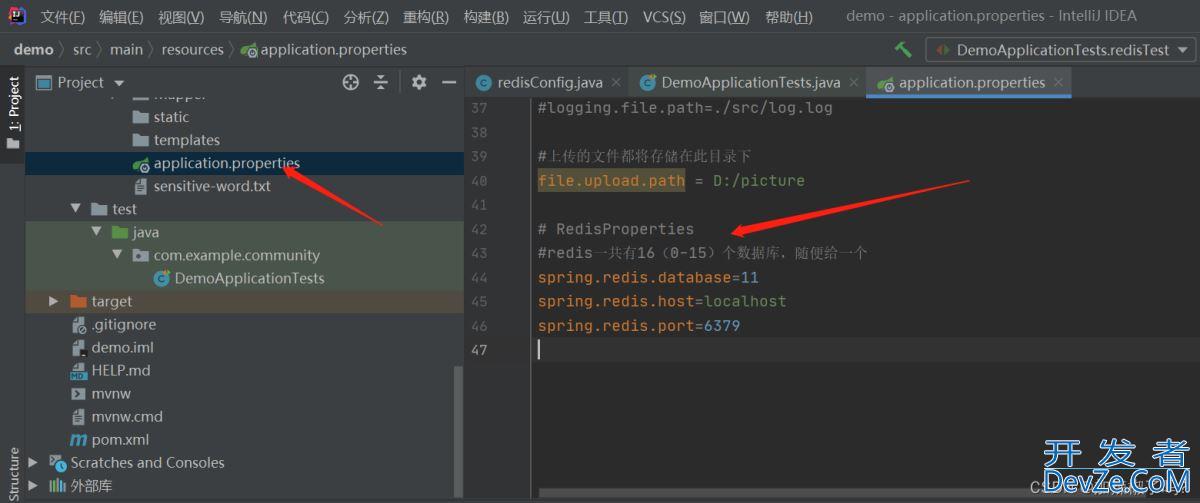
Task: Select the static folder
Action: (171, 117)
